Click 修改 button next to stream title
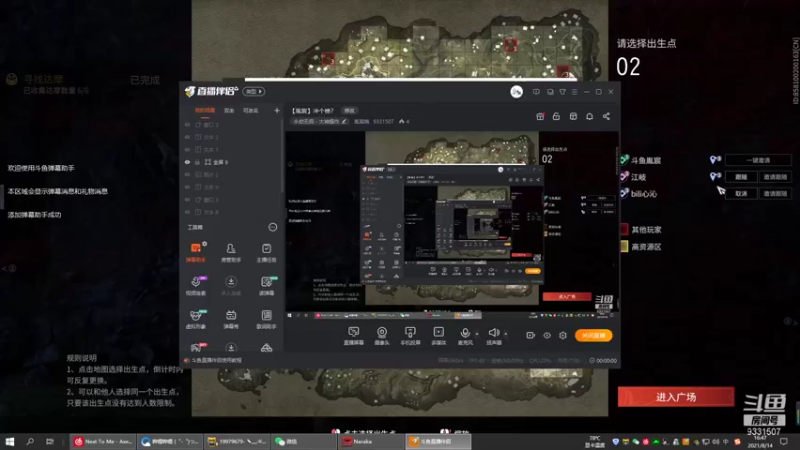The width and height of the screenshot is (800, 450). 349,111
